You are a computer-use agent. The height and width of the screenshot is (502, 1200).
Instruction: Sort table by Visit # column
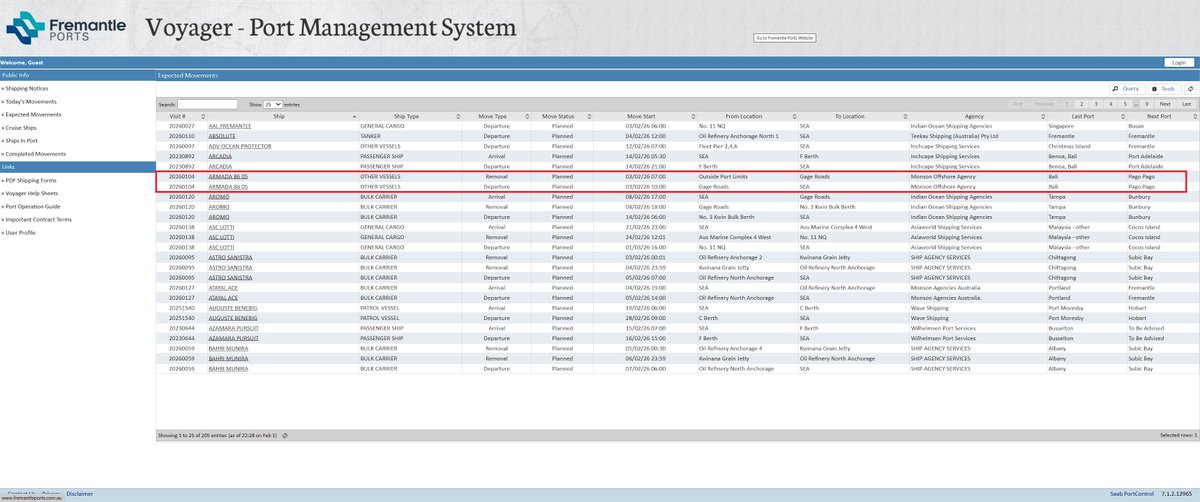(x=181, y=116)
